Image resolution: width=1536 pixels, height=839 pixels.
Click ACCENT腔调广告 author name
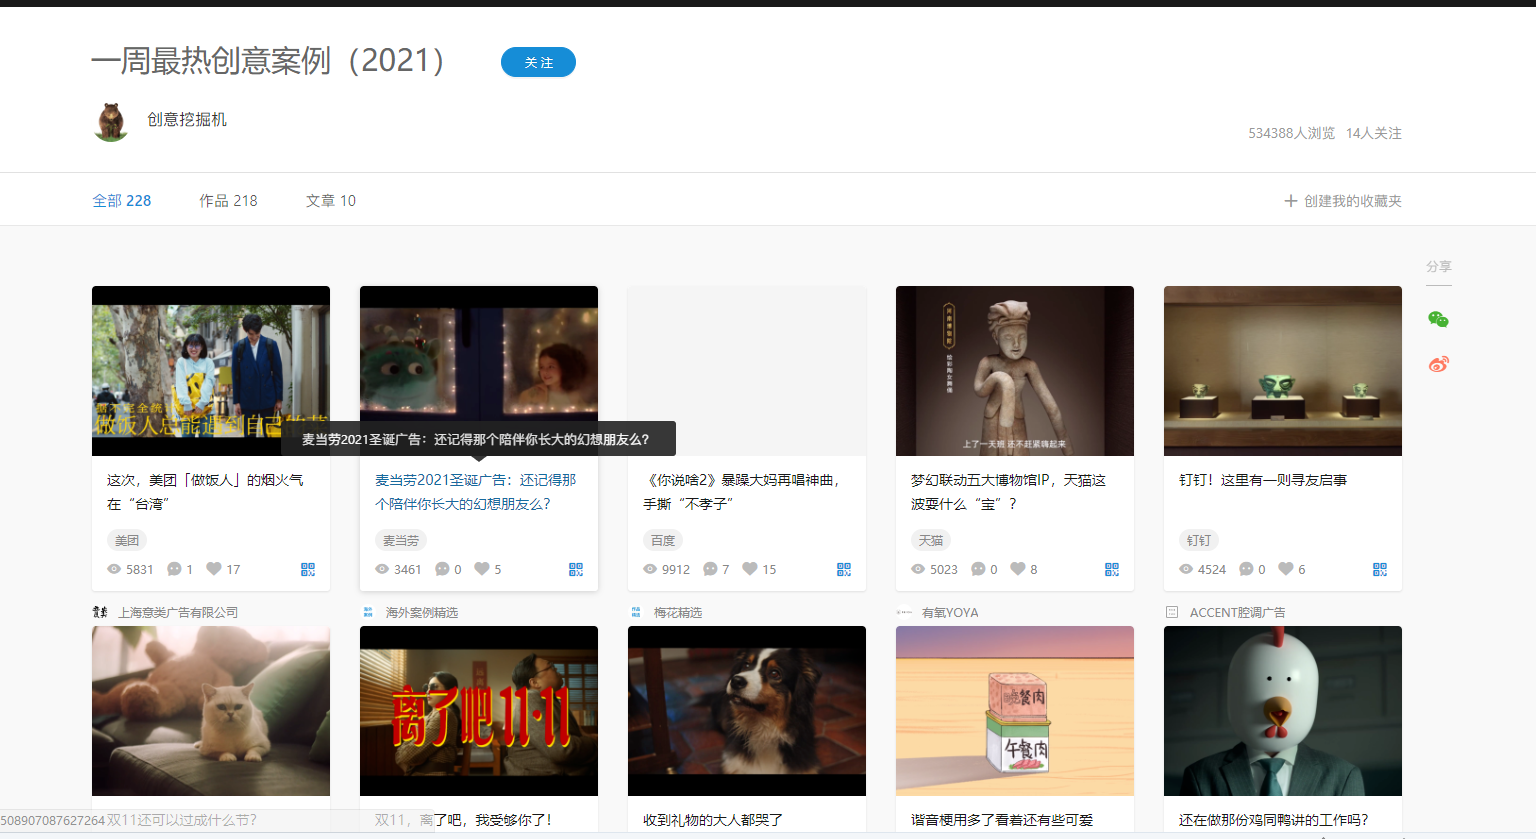click(x=1238, y=612)
